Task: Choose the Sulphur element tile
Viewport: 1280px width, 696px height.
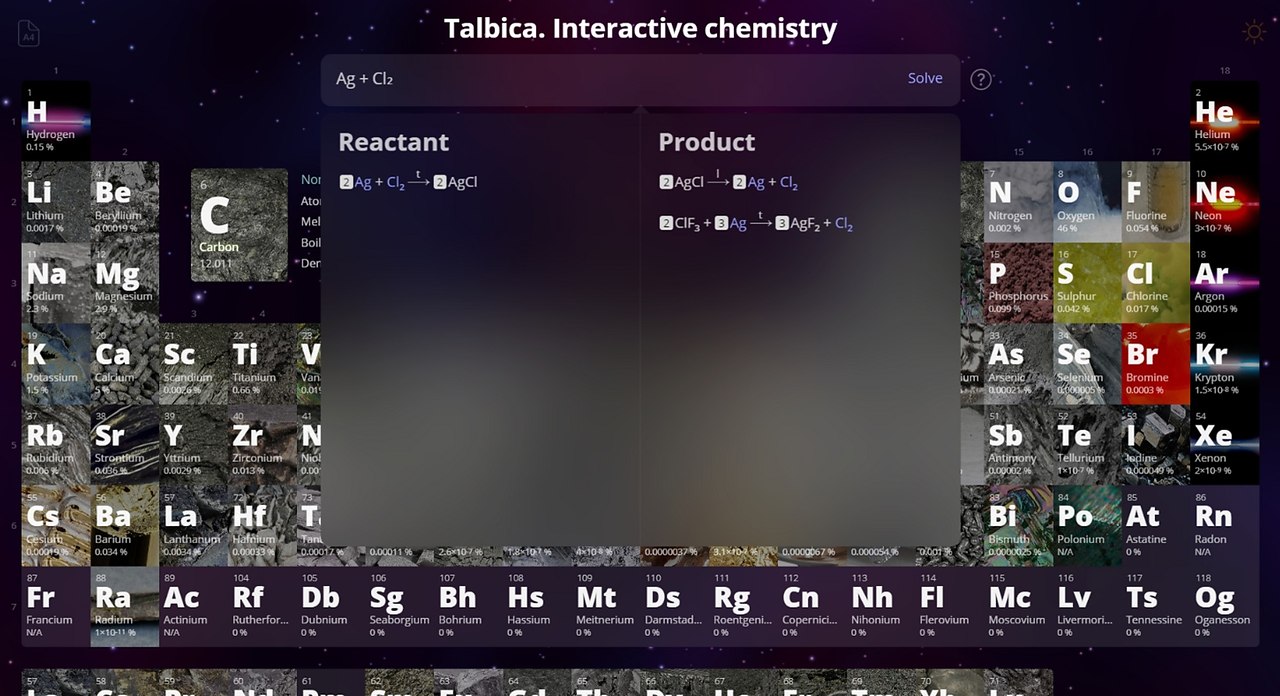Action: click(1086, 283)
